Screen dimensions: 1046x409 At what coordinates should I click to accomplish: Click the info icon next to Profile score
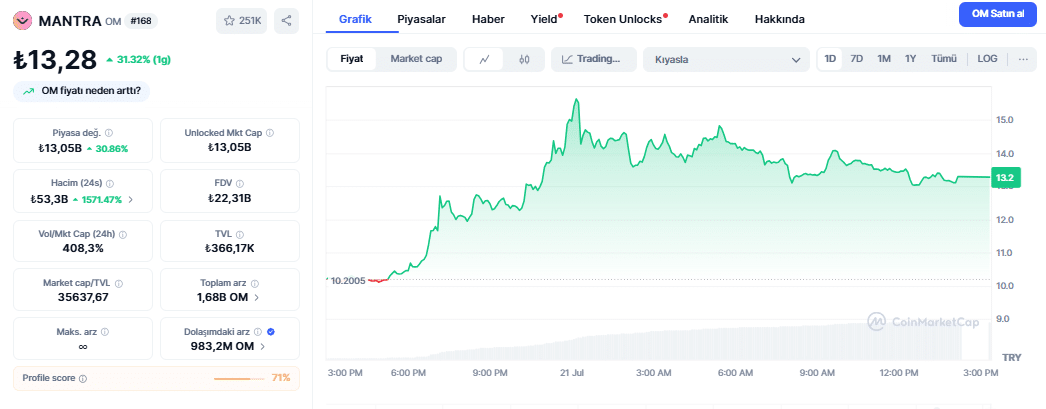(83, 378)
